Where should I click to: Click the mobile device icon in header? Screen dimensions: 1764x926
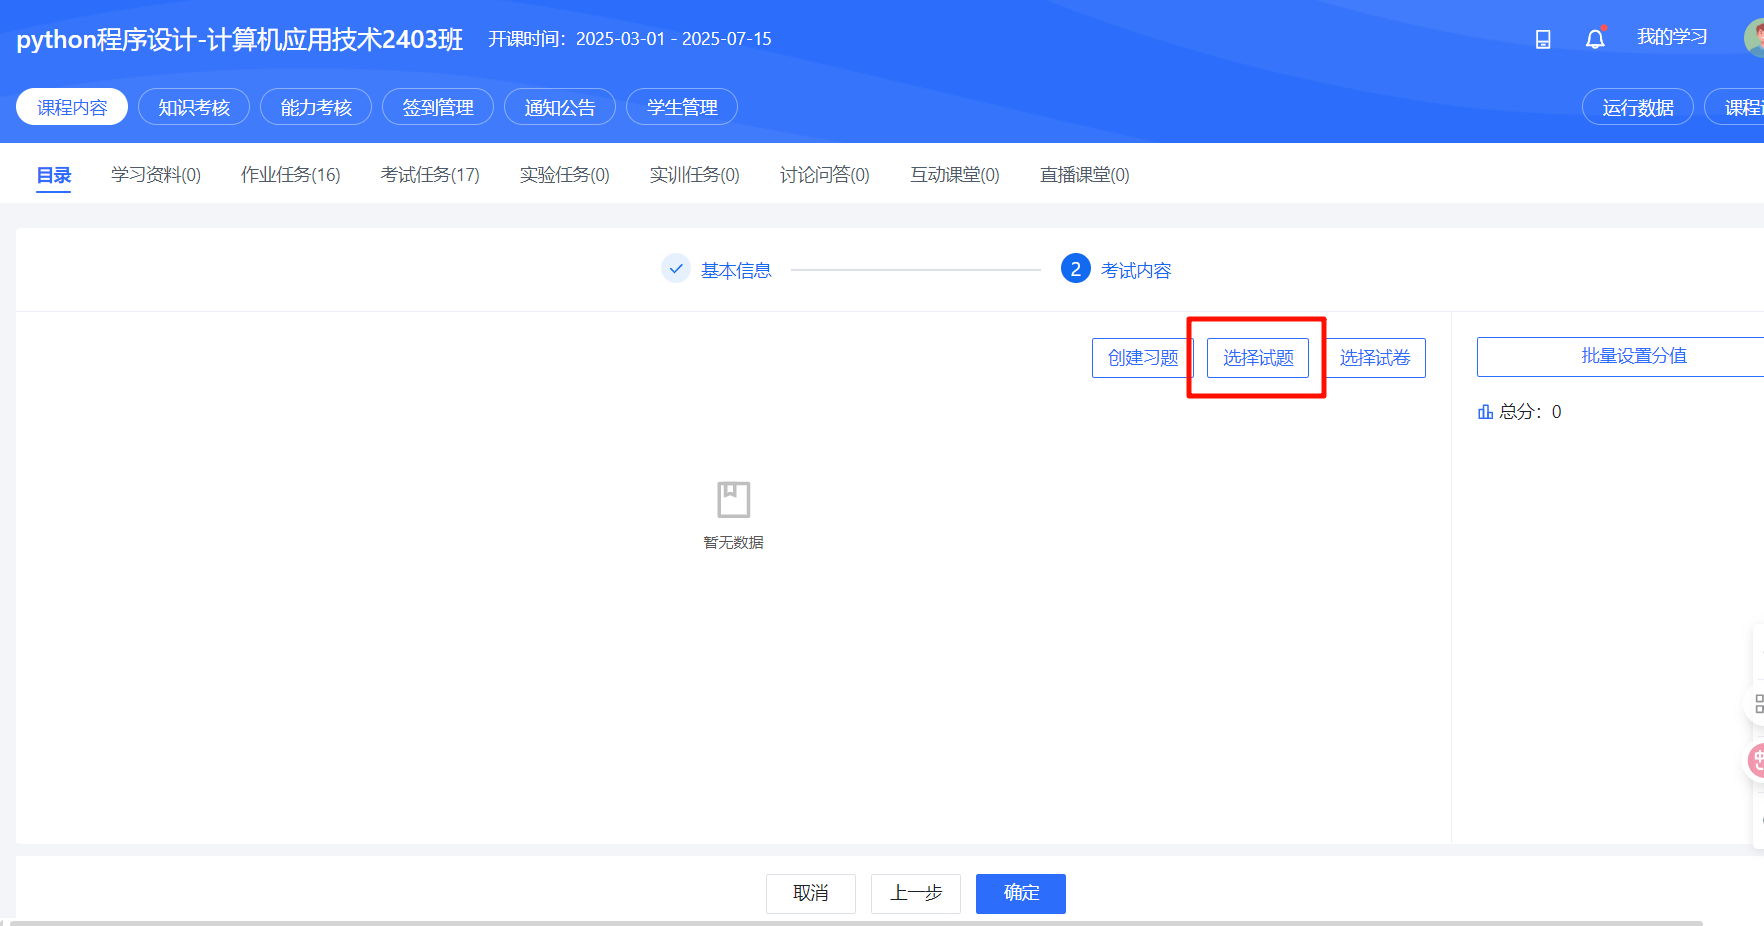(x=1543, y=39)
